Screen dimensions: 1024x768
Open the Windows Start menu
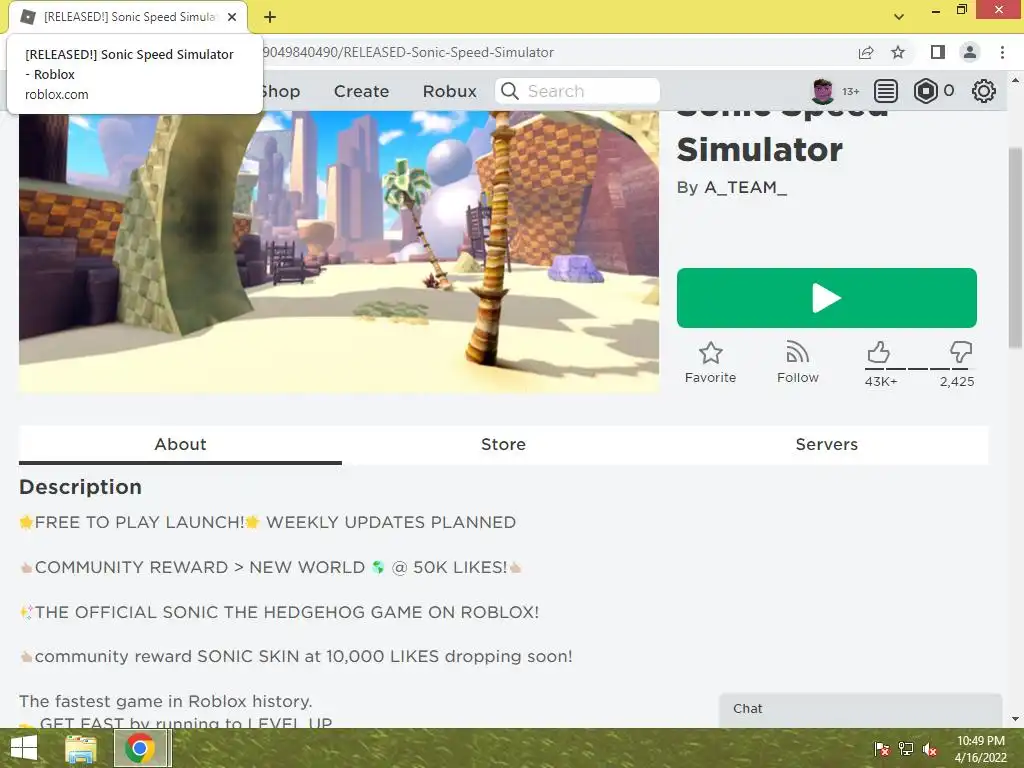tap(24, 748)
